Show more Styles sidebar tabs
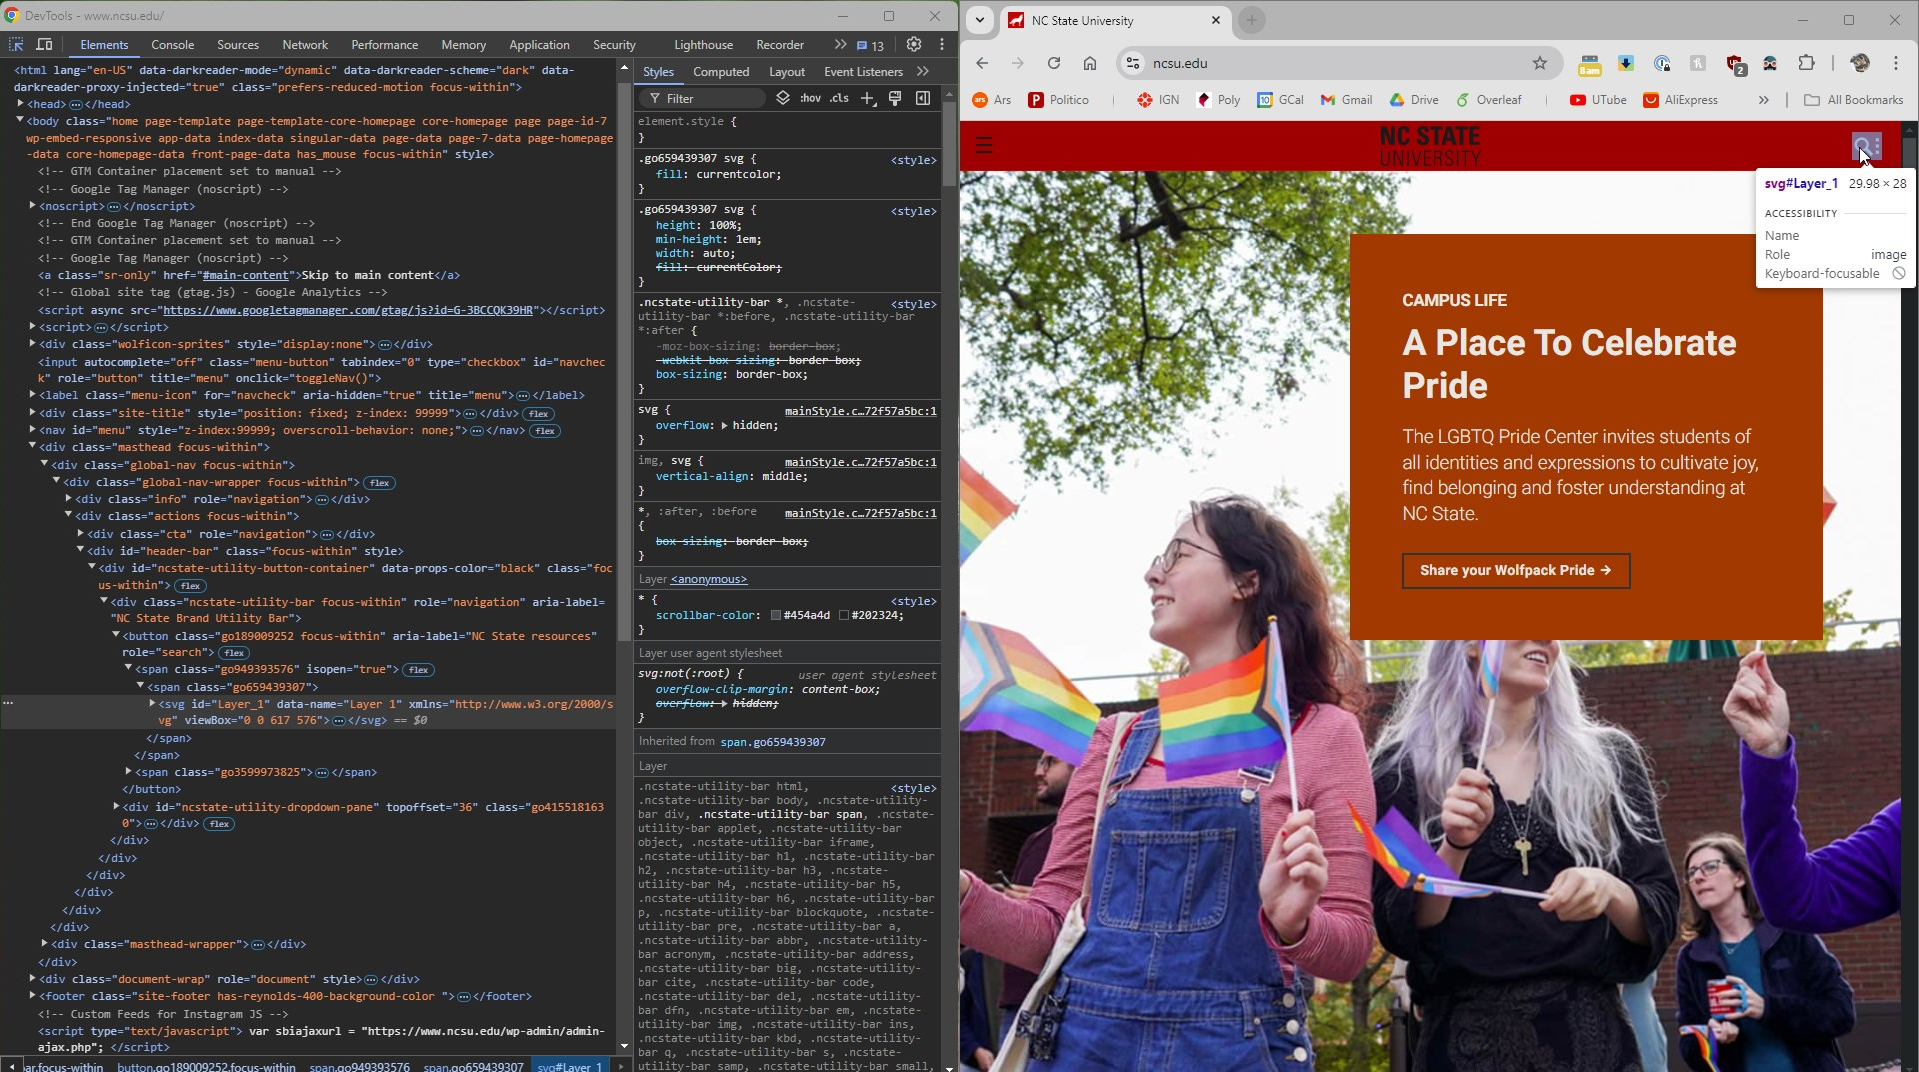The image size is (1919, 1072). (x=923, y=72)
